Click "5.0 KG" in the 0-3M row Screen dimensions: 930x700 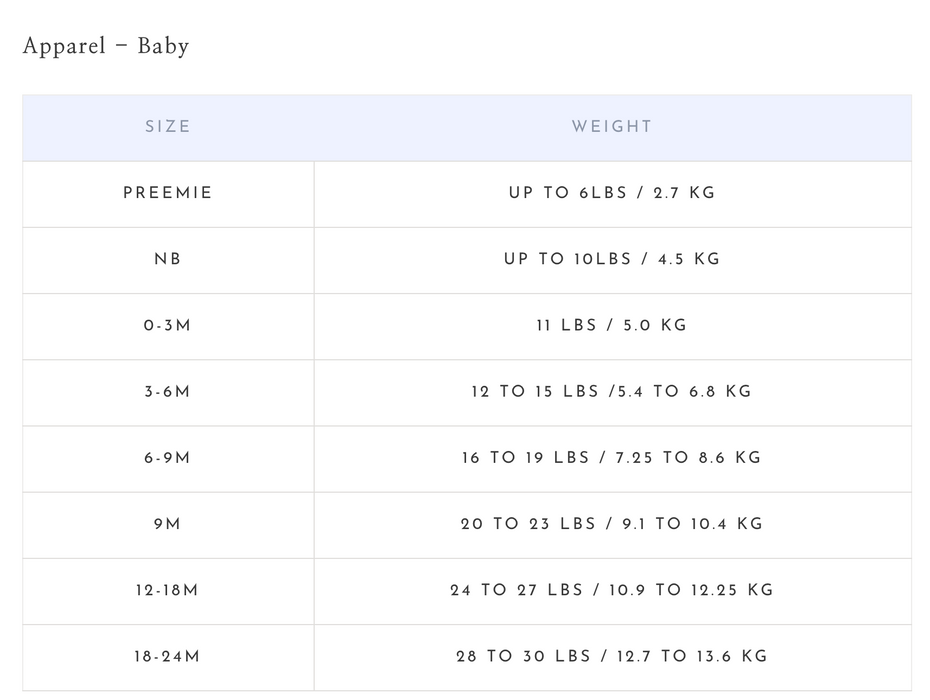pos(655,326)
